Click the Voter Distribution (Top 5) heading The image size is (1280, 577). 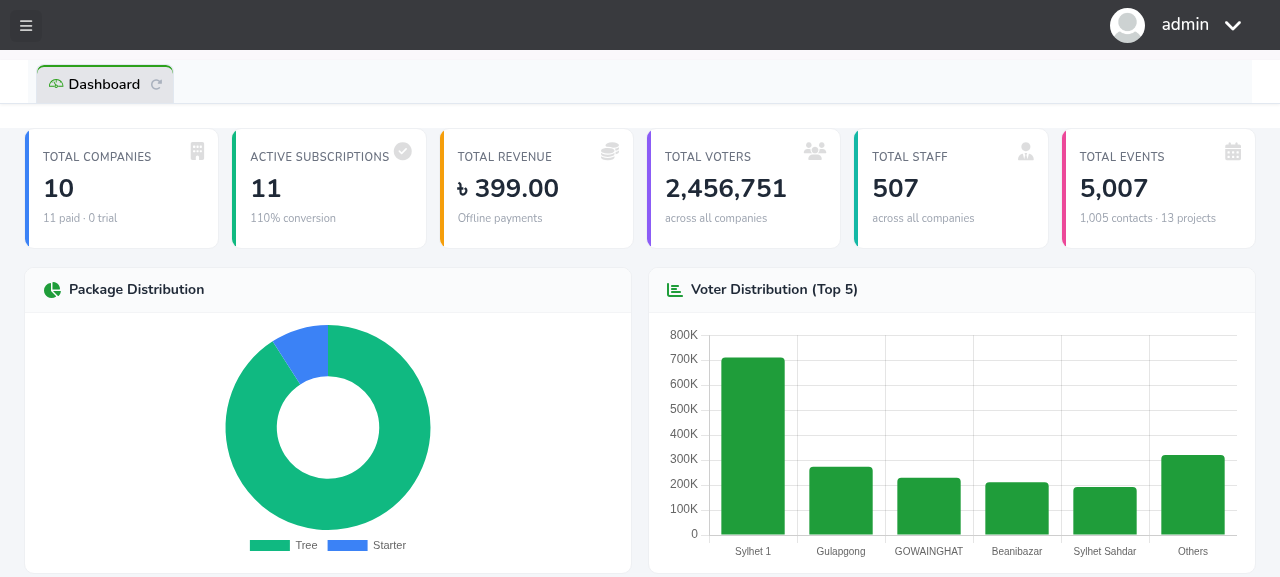(x=775, y=289)
